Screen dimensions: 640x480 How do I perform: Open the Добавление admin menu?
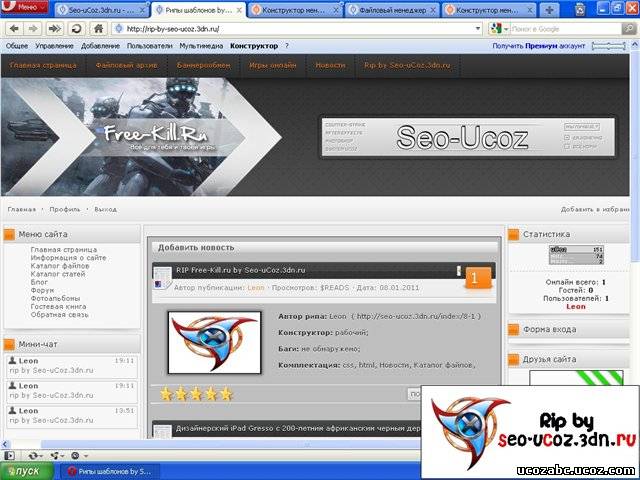click(x=100, y=46)
